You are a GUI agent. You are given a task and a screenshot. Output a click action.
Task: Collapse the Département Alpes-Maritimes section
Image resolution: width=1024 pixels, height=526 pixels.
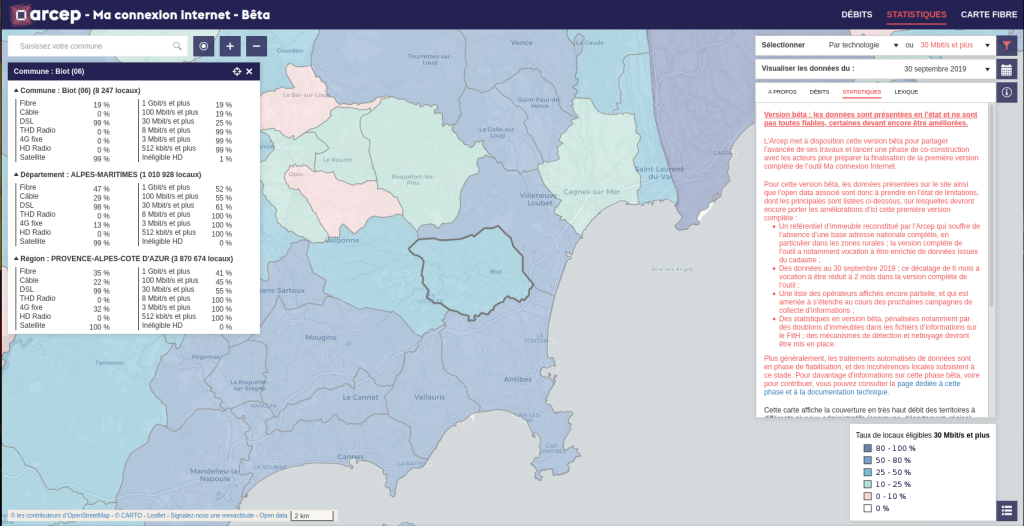(16, 174)
